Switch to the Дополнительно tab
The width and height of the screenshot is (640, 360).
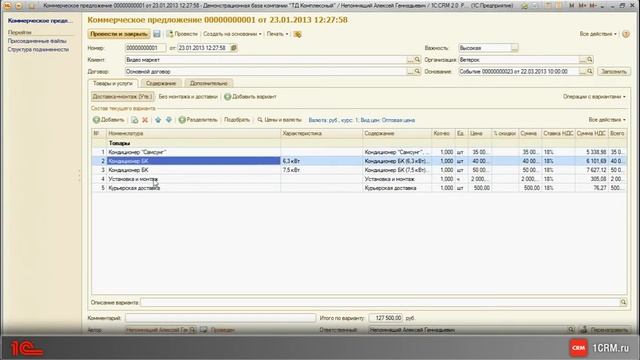(209, 83)
